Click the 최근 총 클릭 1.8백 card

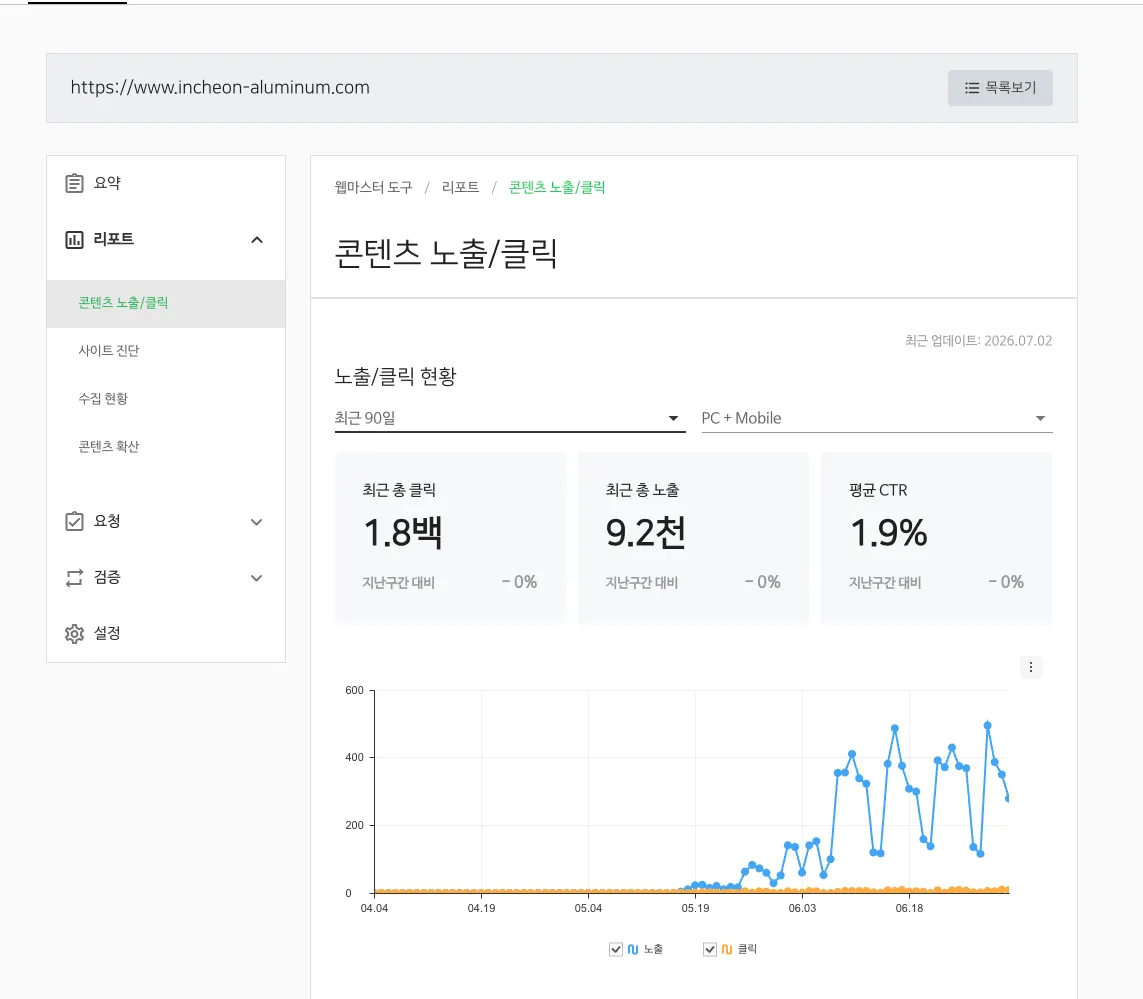[450, 537]
